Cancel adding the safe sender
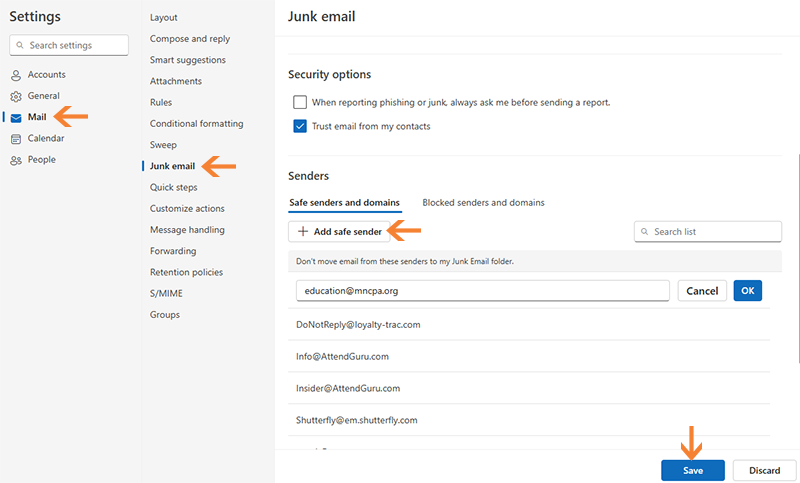The image size is (800, 483). pyautogui.click(x=702, y=291)
